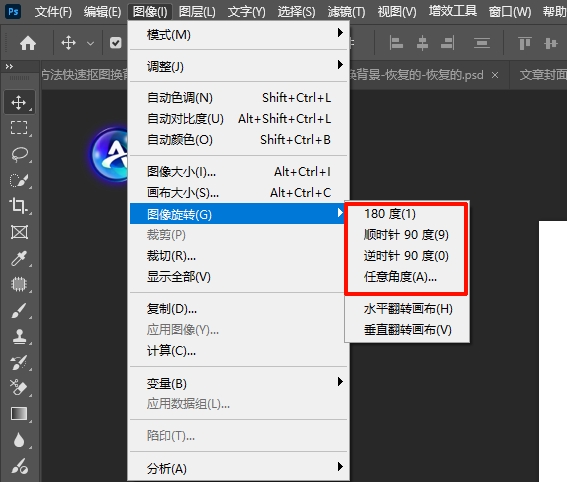This screenshot has height=482, width=567.
Task: Click the Move tool icon in options bar
Action: pyautogui.click(x=68, y=43)
